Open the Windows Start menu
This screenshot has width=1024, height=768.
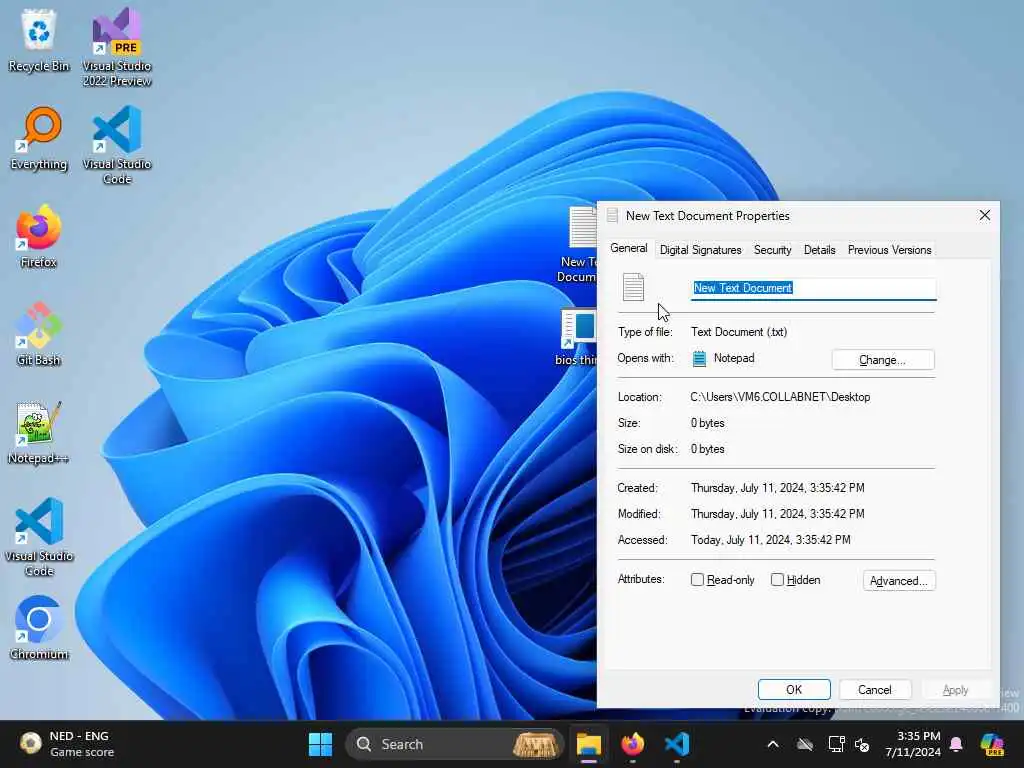coord(320,744)
